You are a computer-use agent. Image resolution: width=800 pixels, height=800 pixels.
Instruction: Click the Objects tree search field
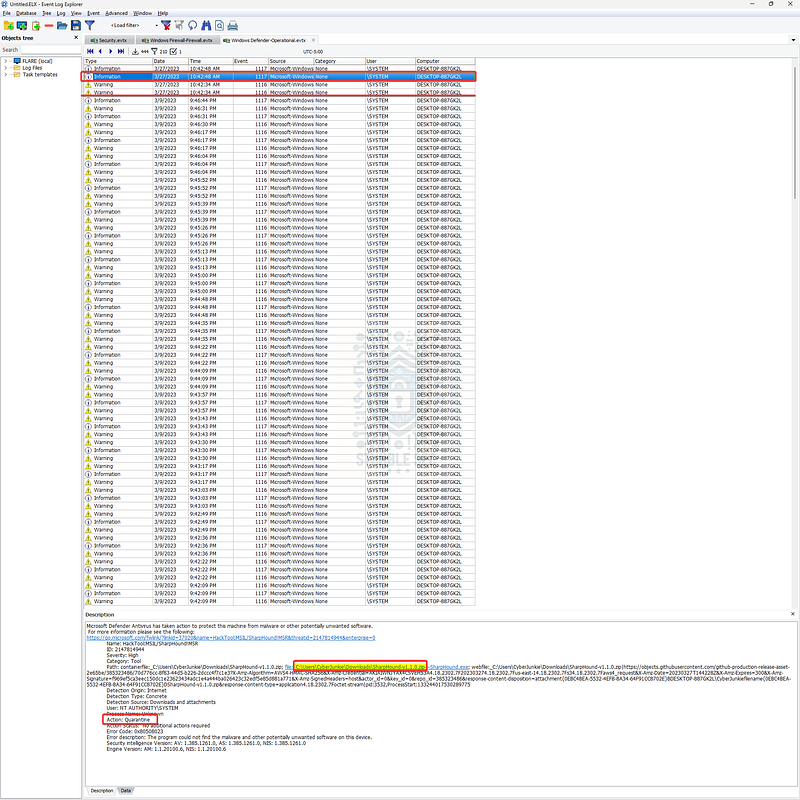pos(51,50)
